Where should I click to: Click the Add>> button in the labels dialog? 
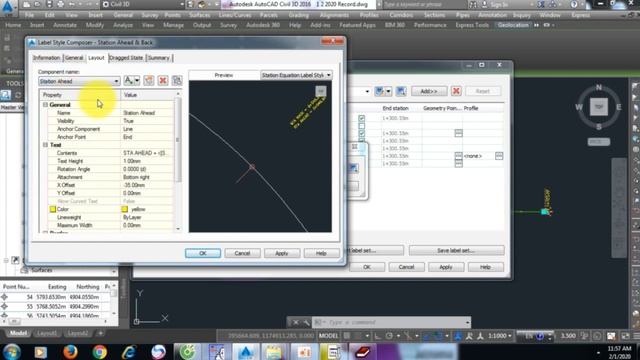(429, 91)
